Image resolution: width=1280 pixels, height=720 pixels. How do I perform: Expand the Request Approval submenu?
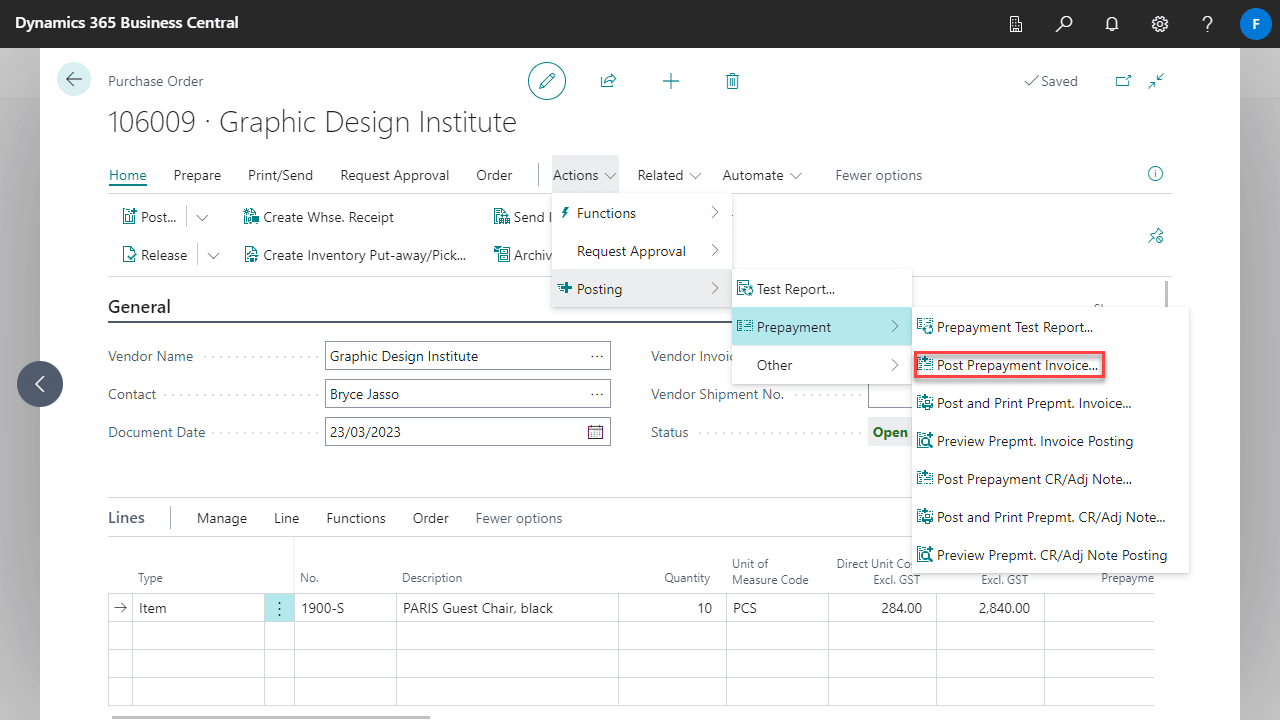pos(642,251)
